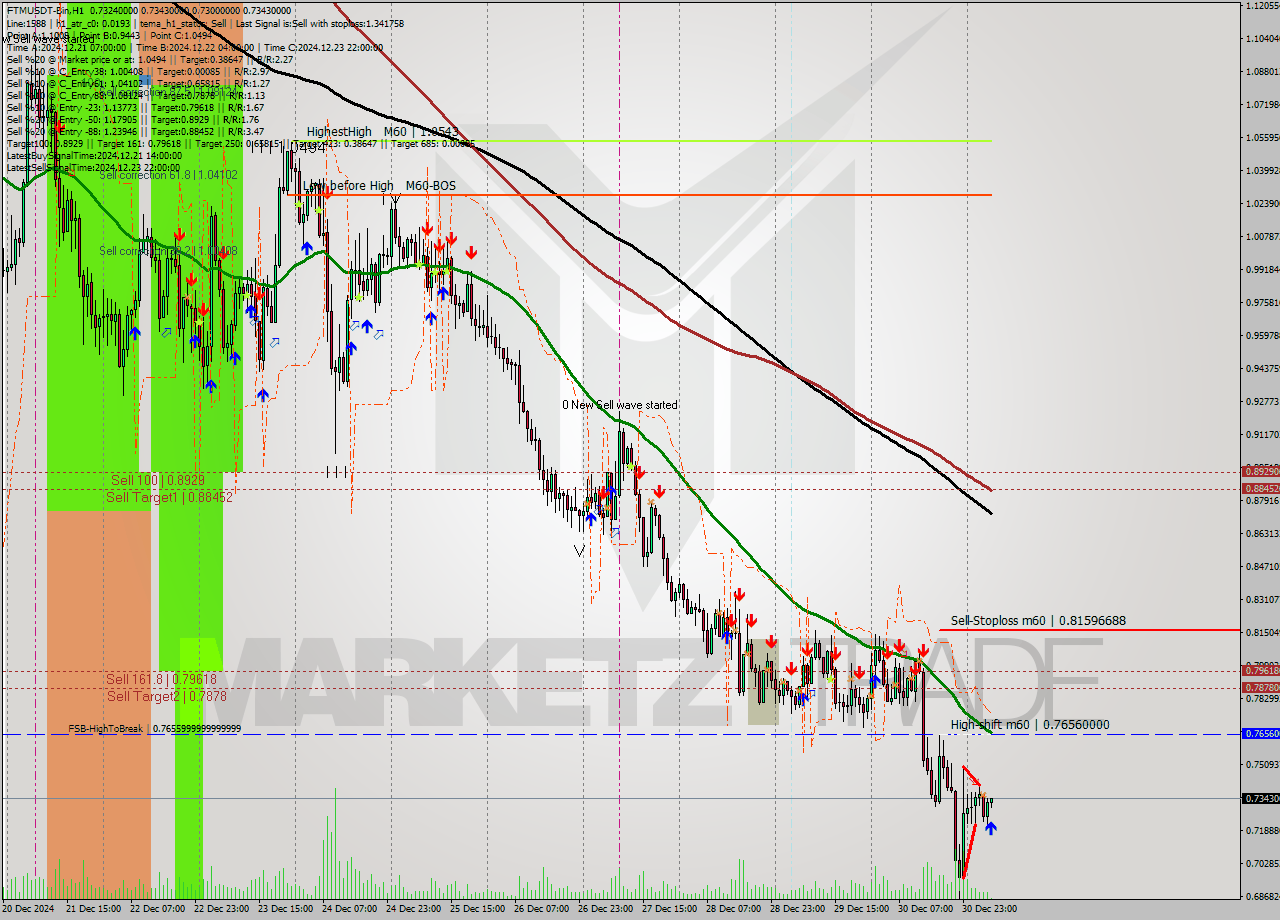
Task: Select the 'Sell 161.8 | 0.79618' label
Action: 161,679
